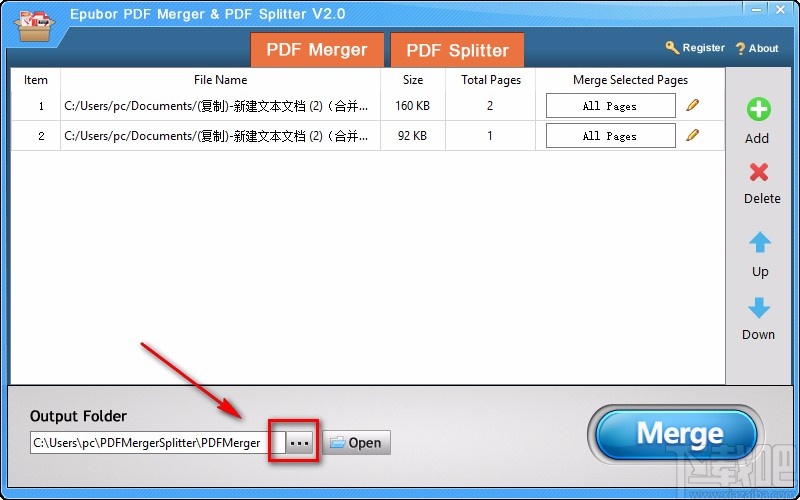Move file down with Down arrow
The image size is (800, 500).
click(x=759, y=308)
